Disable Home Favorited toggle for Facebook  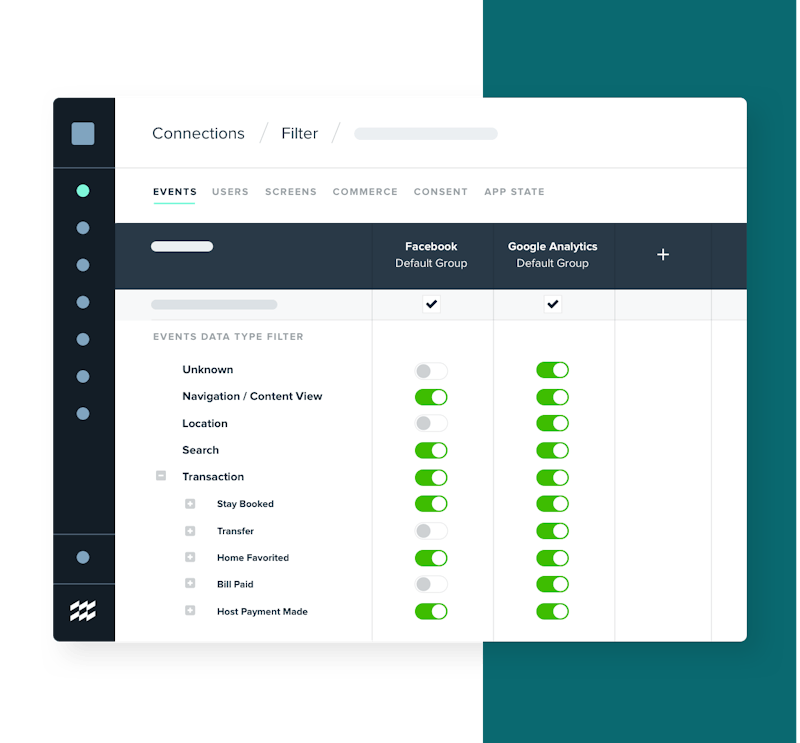click(x=431, y=558)
